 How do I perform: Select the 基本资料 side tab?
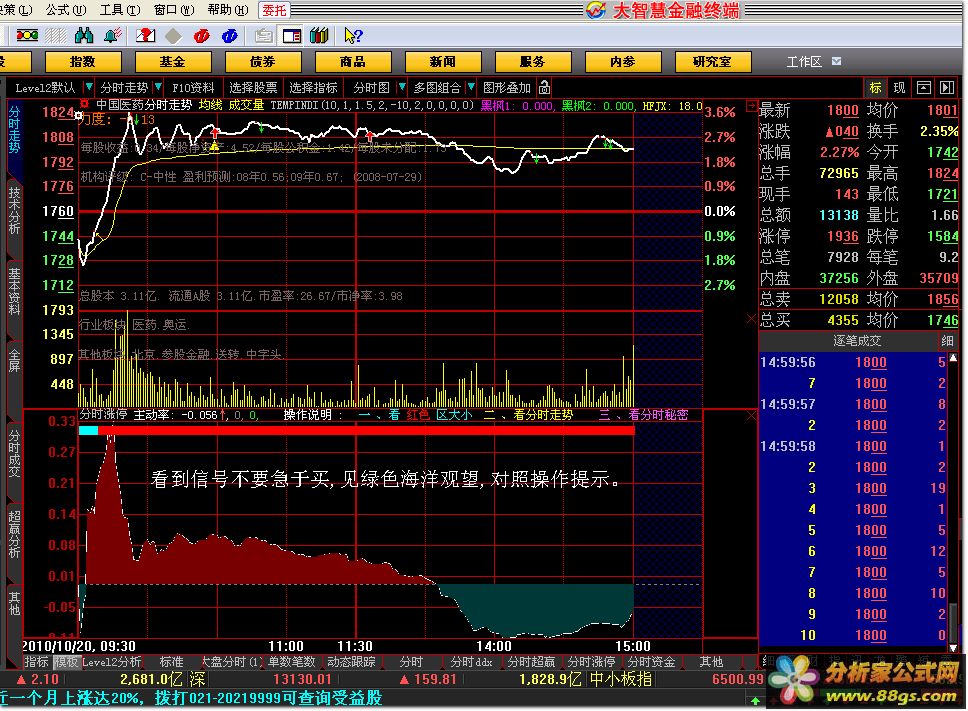14,291
